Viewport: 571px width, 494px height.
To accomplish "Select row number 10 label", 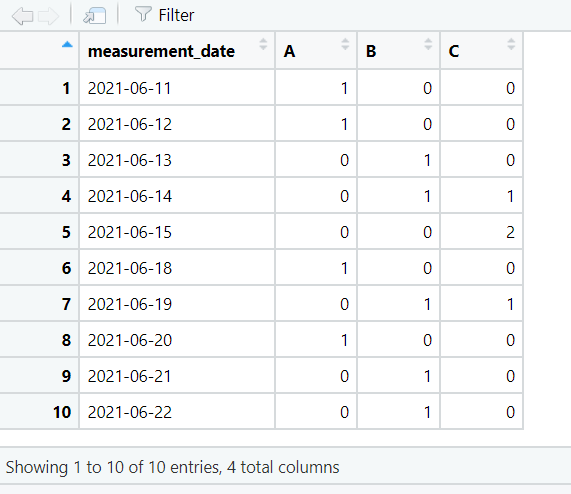I will (x=62, y=412).
